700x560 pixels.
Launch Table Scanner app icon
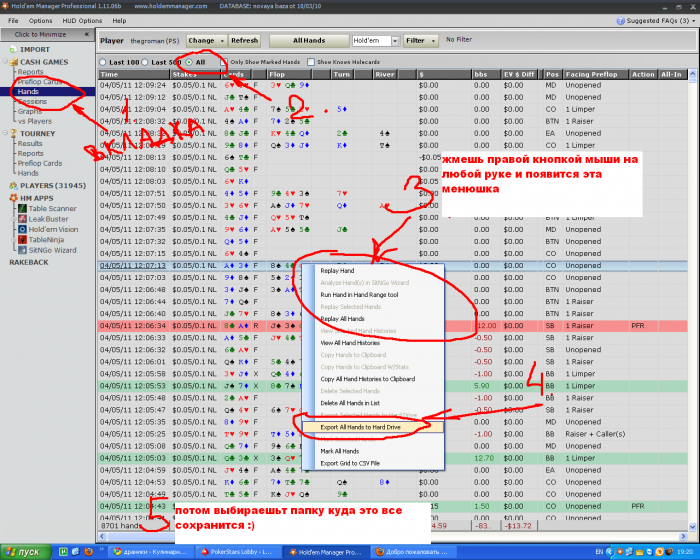22,209
